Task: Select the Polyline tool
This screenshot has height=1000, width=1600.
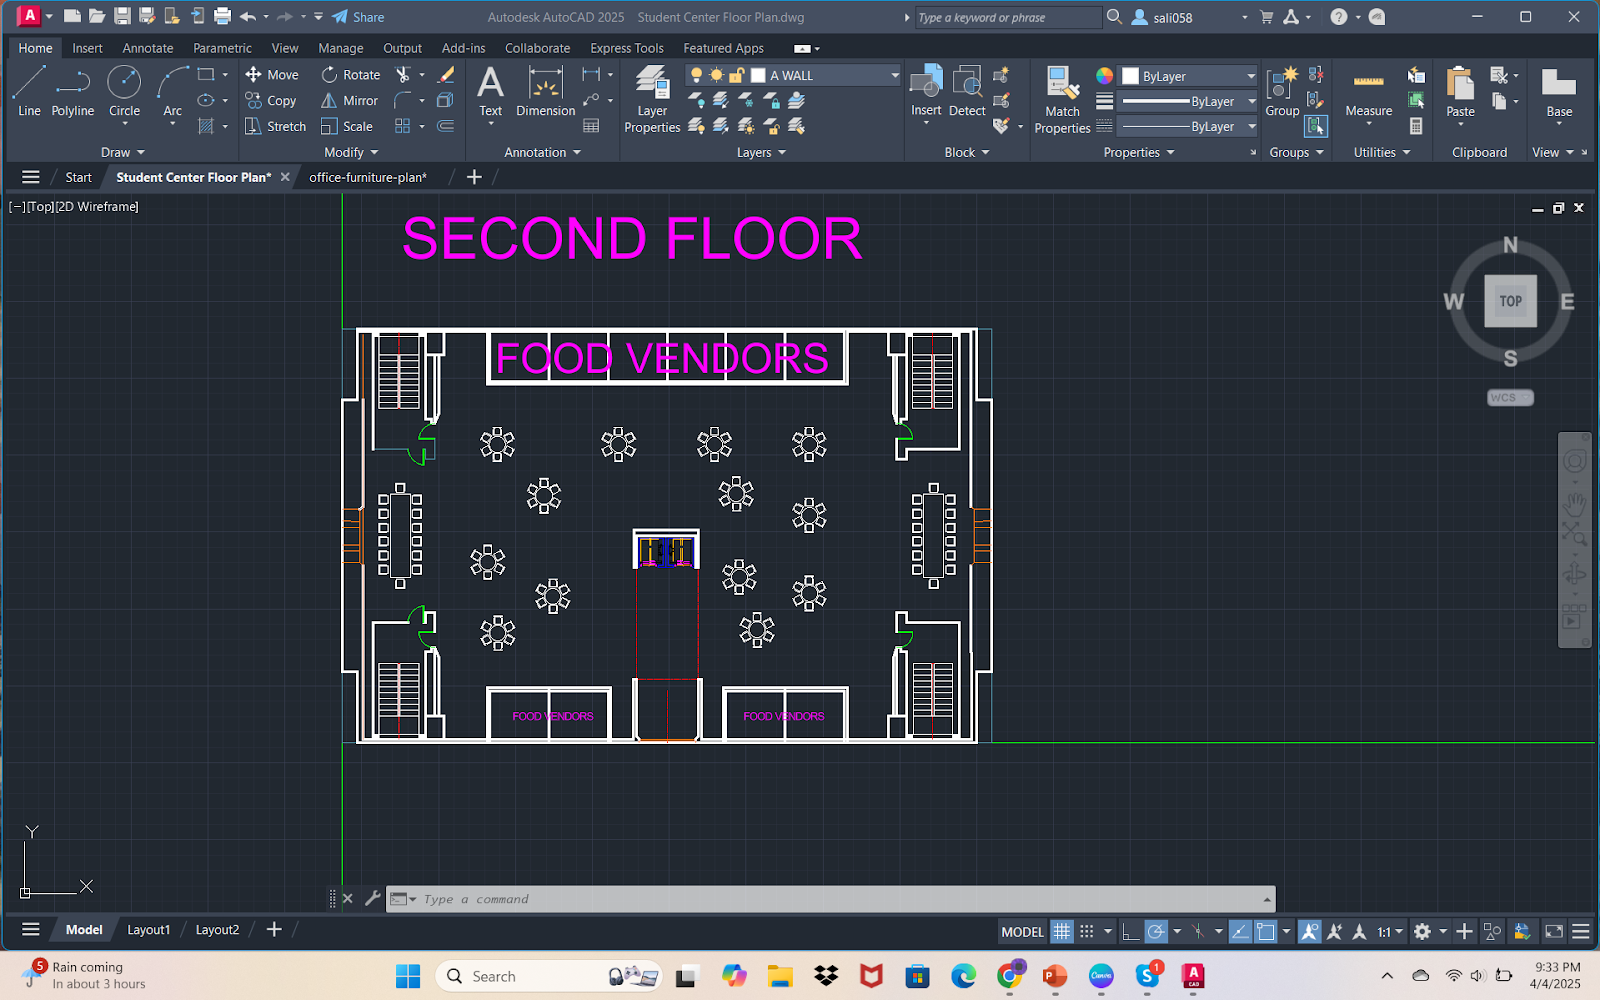Action: [73, 91]
